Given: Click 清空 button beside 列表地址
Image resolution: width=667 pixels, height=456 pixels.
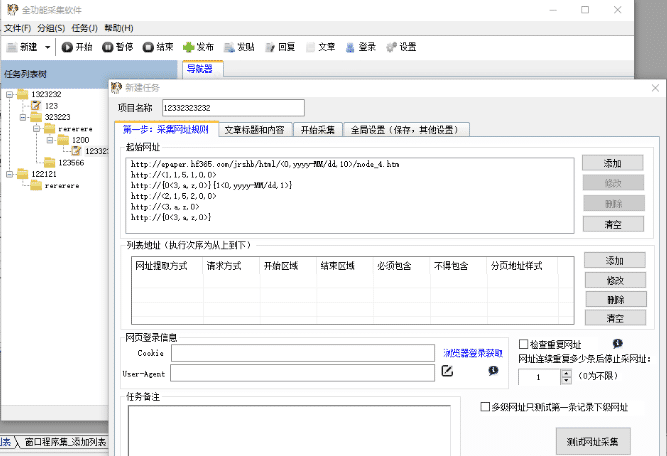Looking at the screenshot, I should click(x=615, y=318).
